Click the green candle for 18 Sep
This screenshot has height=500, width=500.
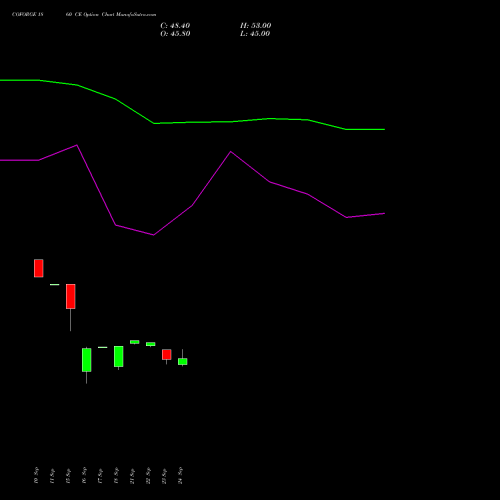(x=119, y=356)
